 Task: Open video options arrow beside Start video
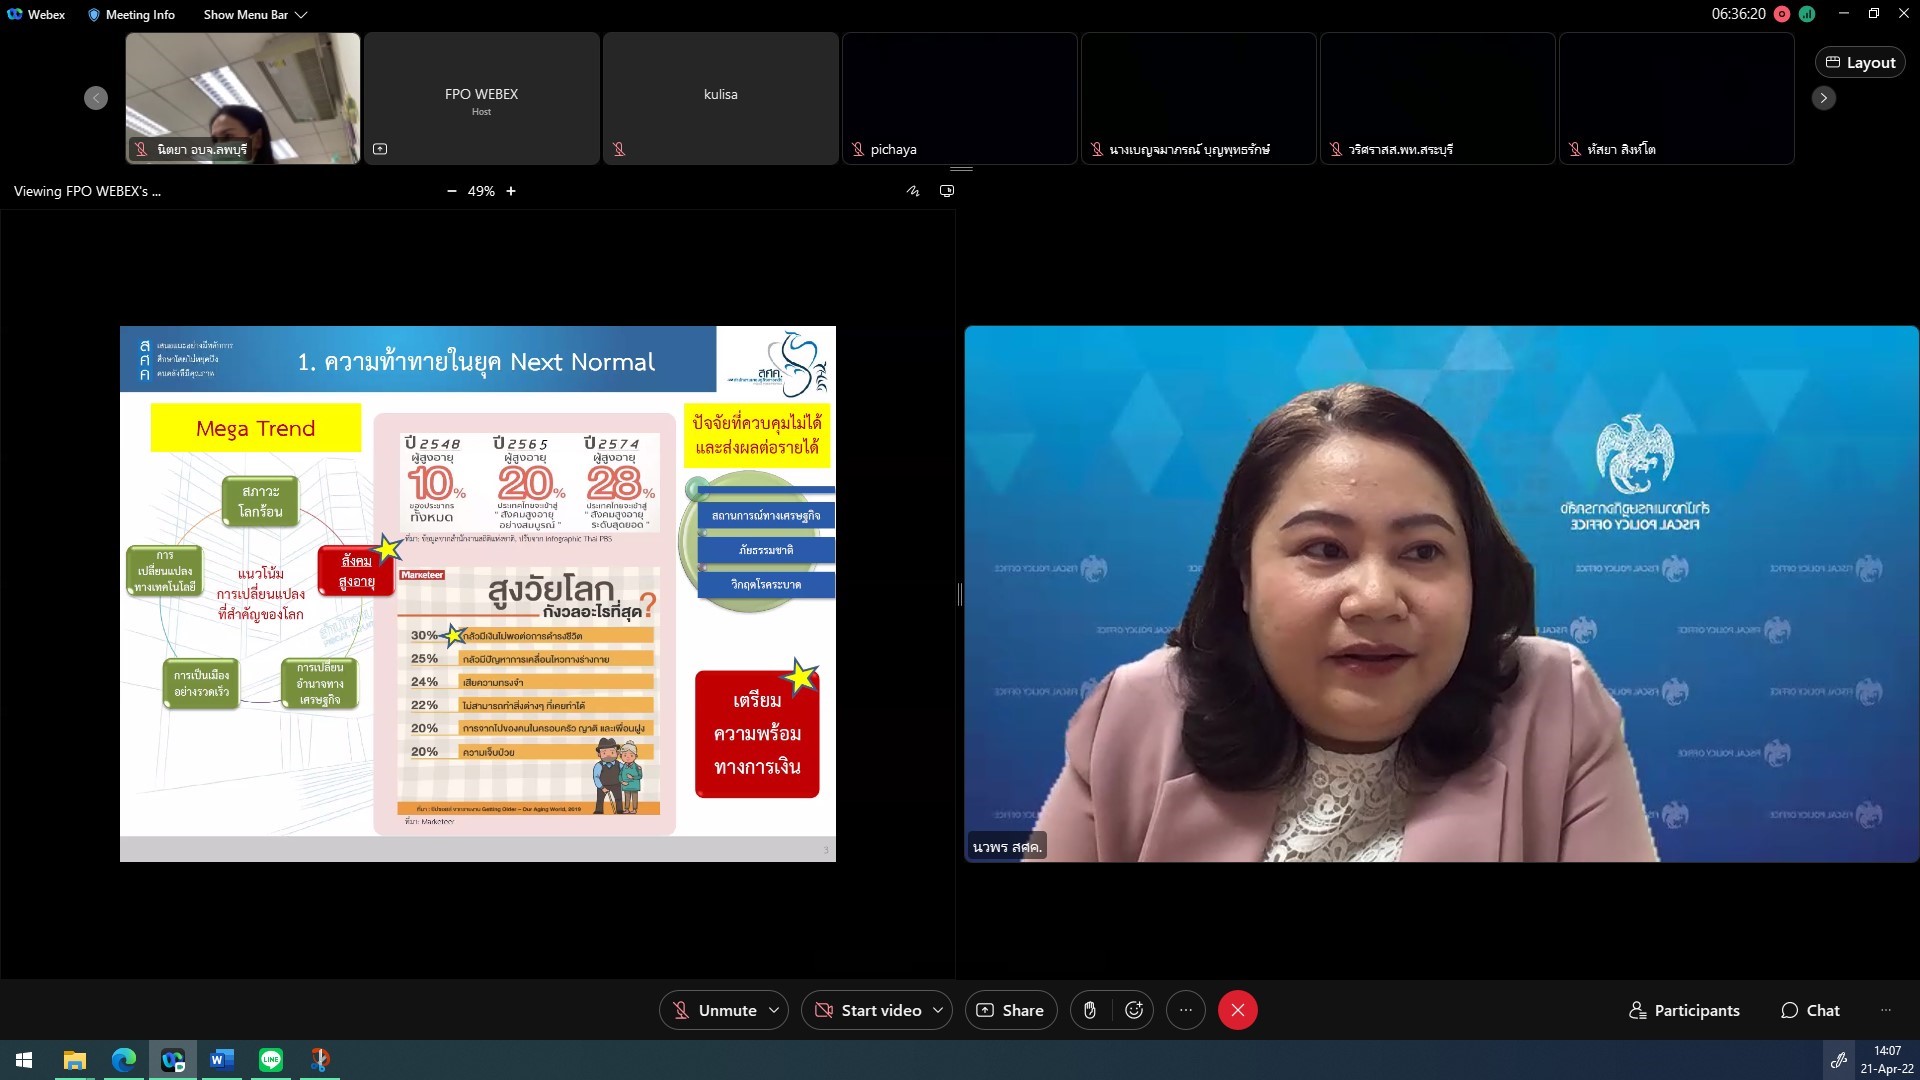[938, 1010]
